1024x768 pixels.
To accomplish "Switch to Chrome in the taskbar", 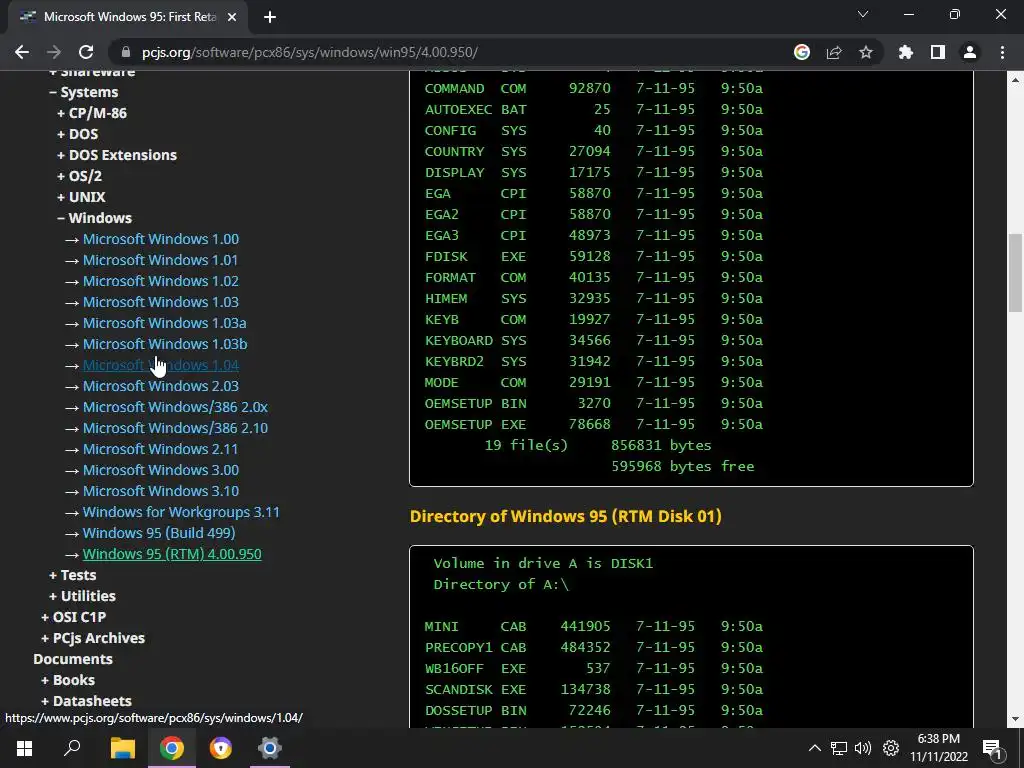I will pyautogui.click(x=171, y=748).
